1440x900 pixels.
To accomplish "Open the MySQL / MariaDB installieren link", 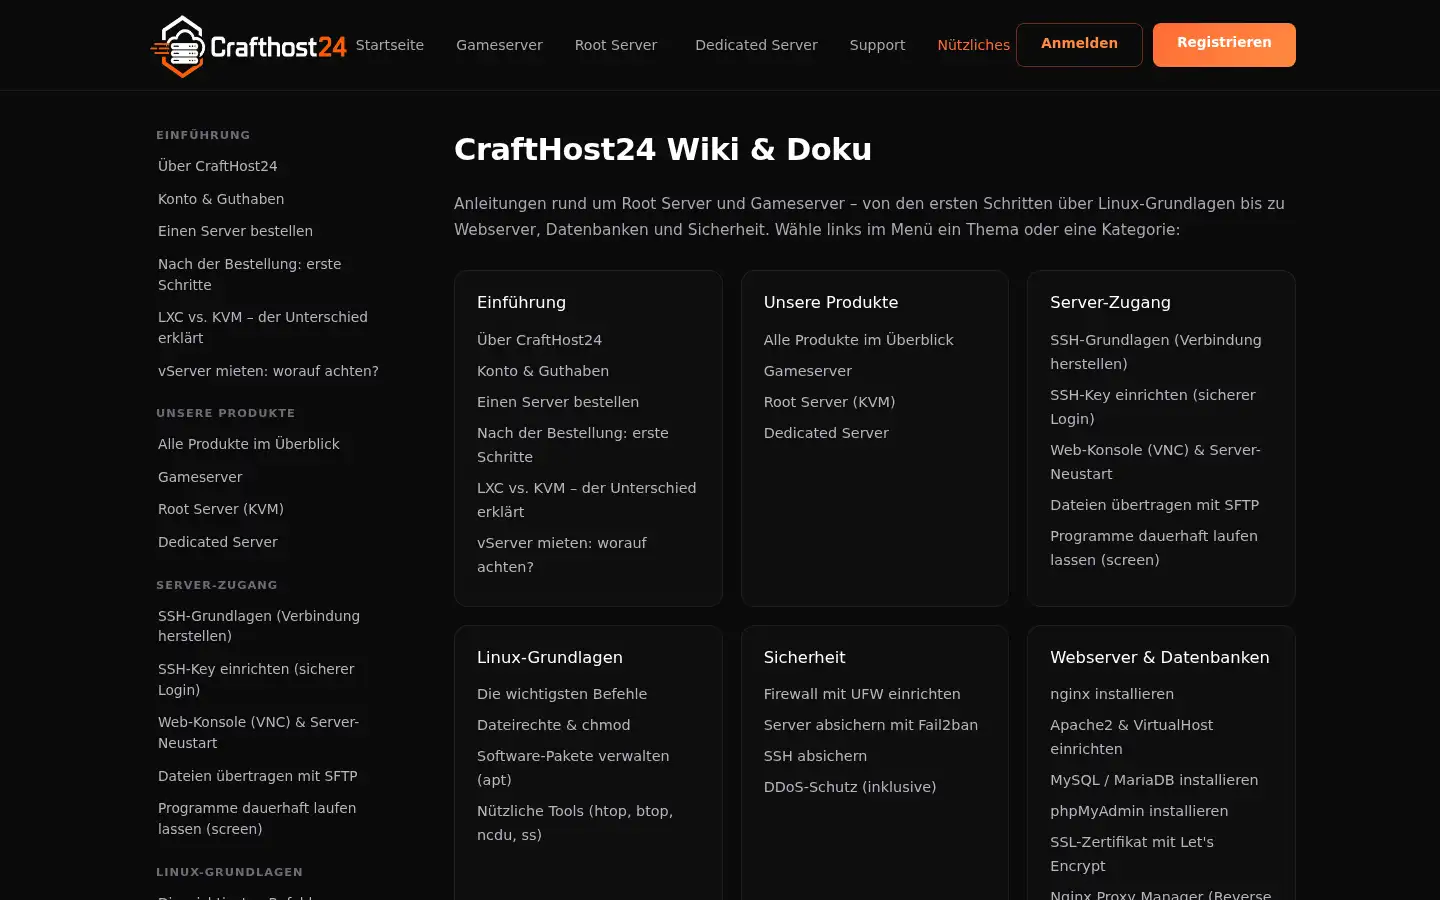I will pyautogui.click(x=1154, y=780).
